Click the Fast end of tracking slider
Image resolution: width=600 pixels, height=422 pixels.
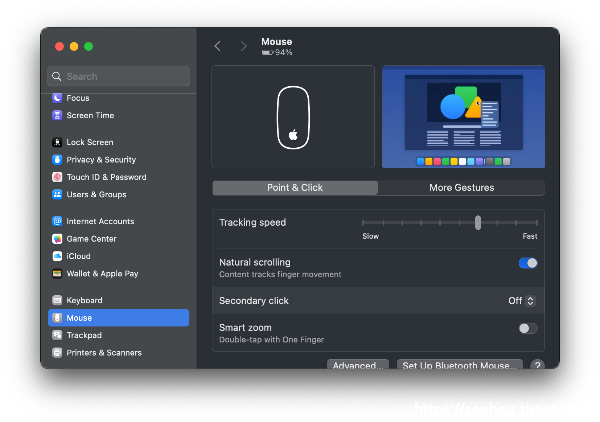(x=530, y=236)
